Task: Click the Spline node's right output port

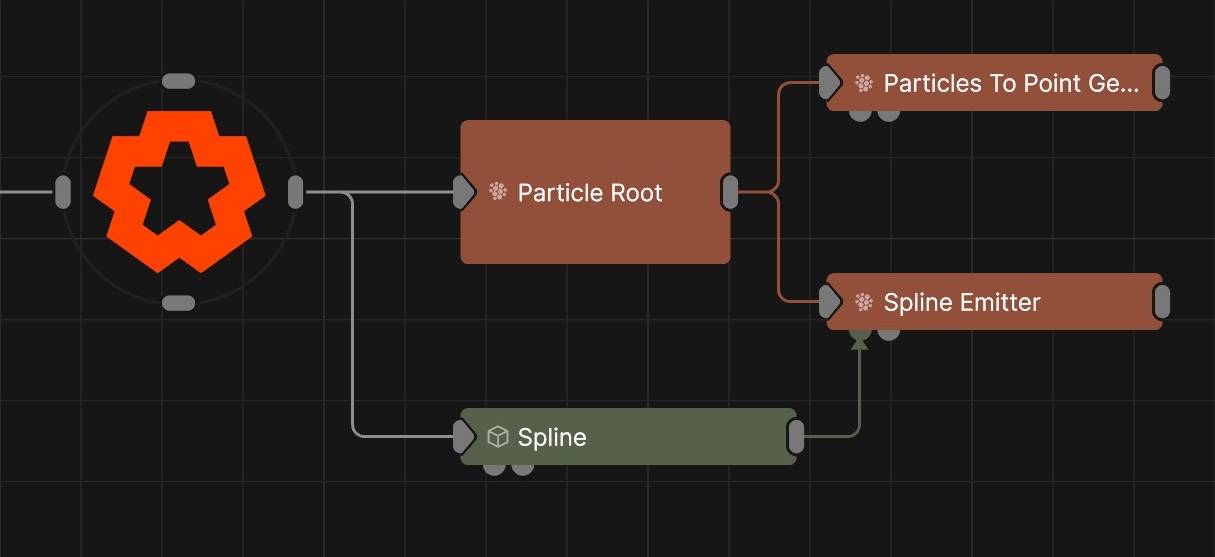Action: click(796, 437)
